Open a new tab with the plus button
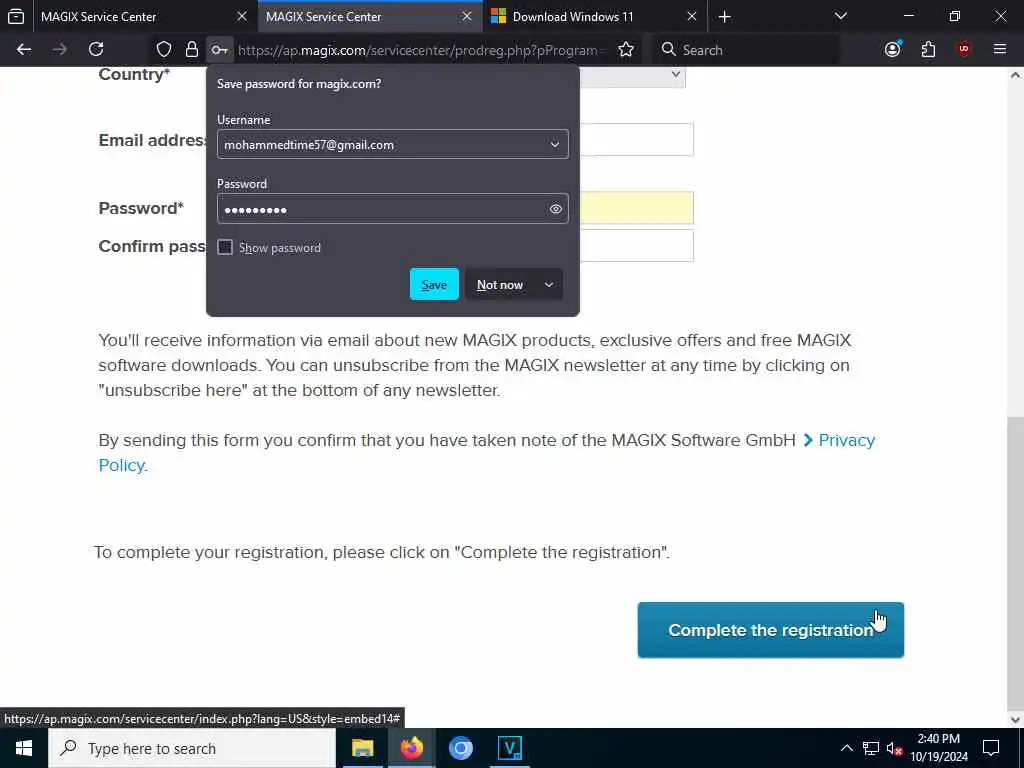1024x768 pixels. [724, 17]
